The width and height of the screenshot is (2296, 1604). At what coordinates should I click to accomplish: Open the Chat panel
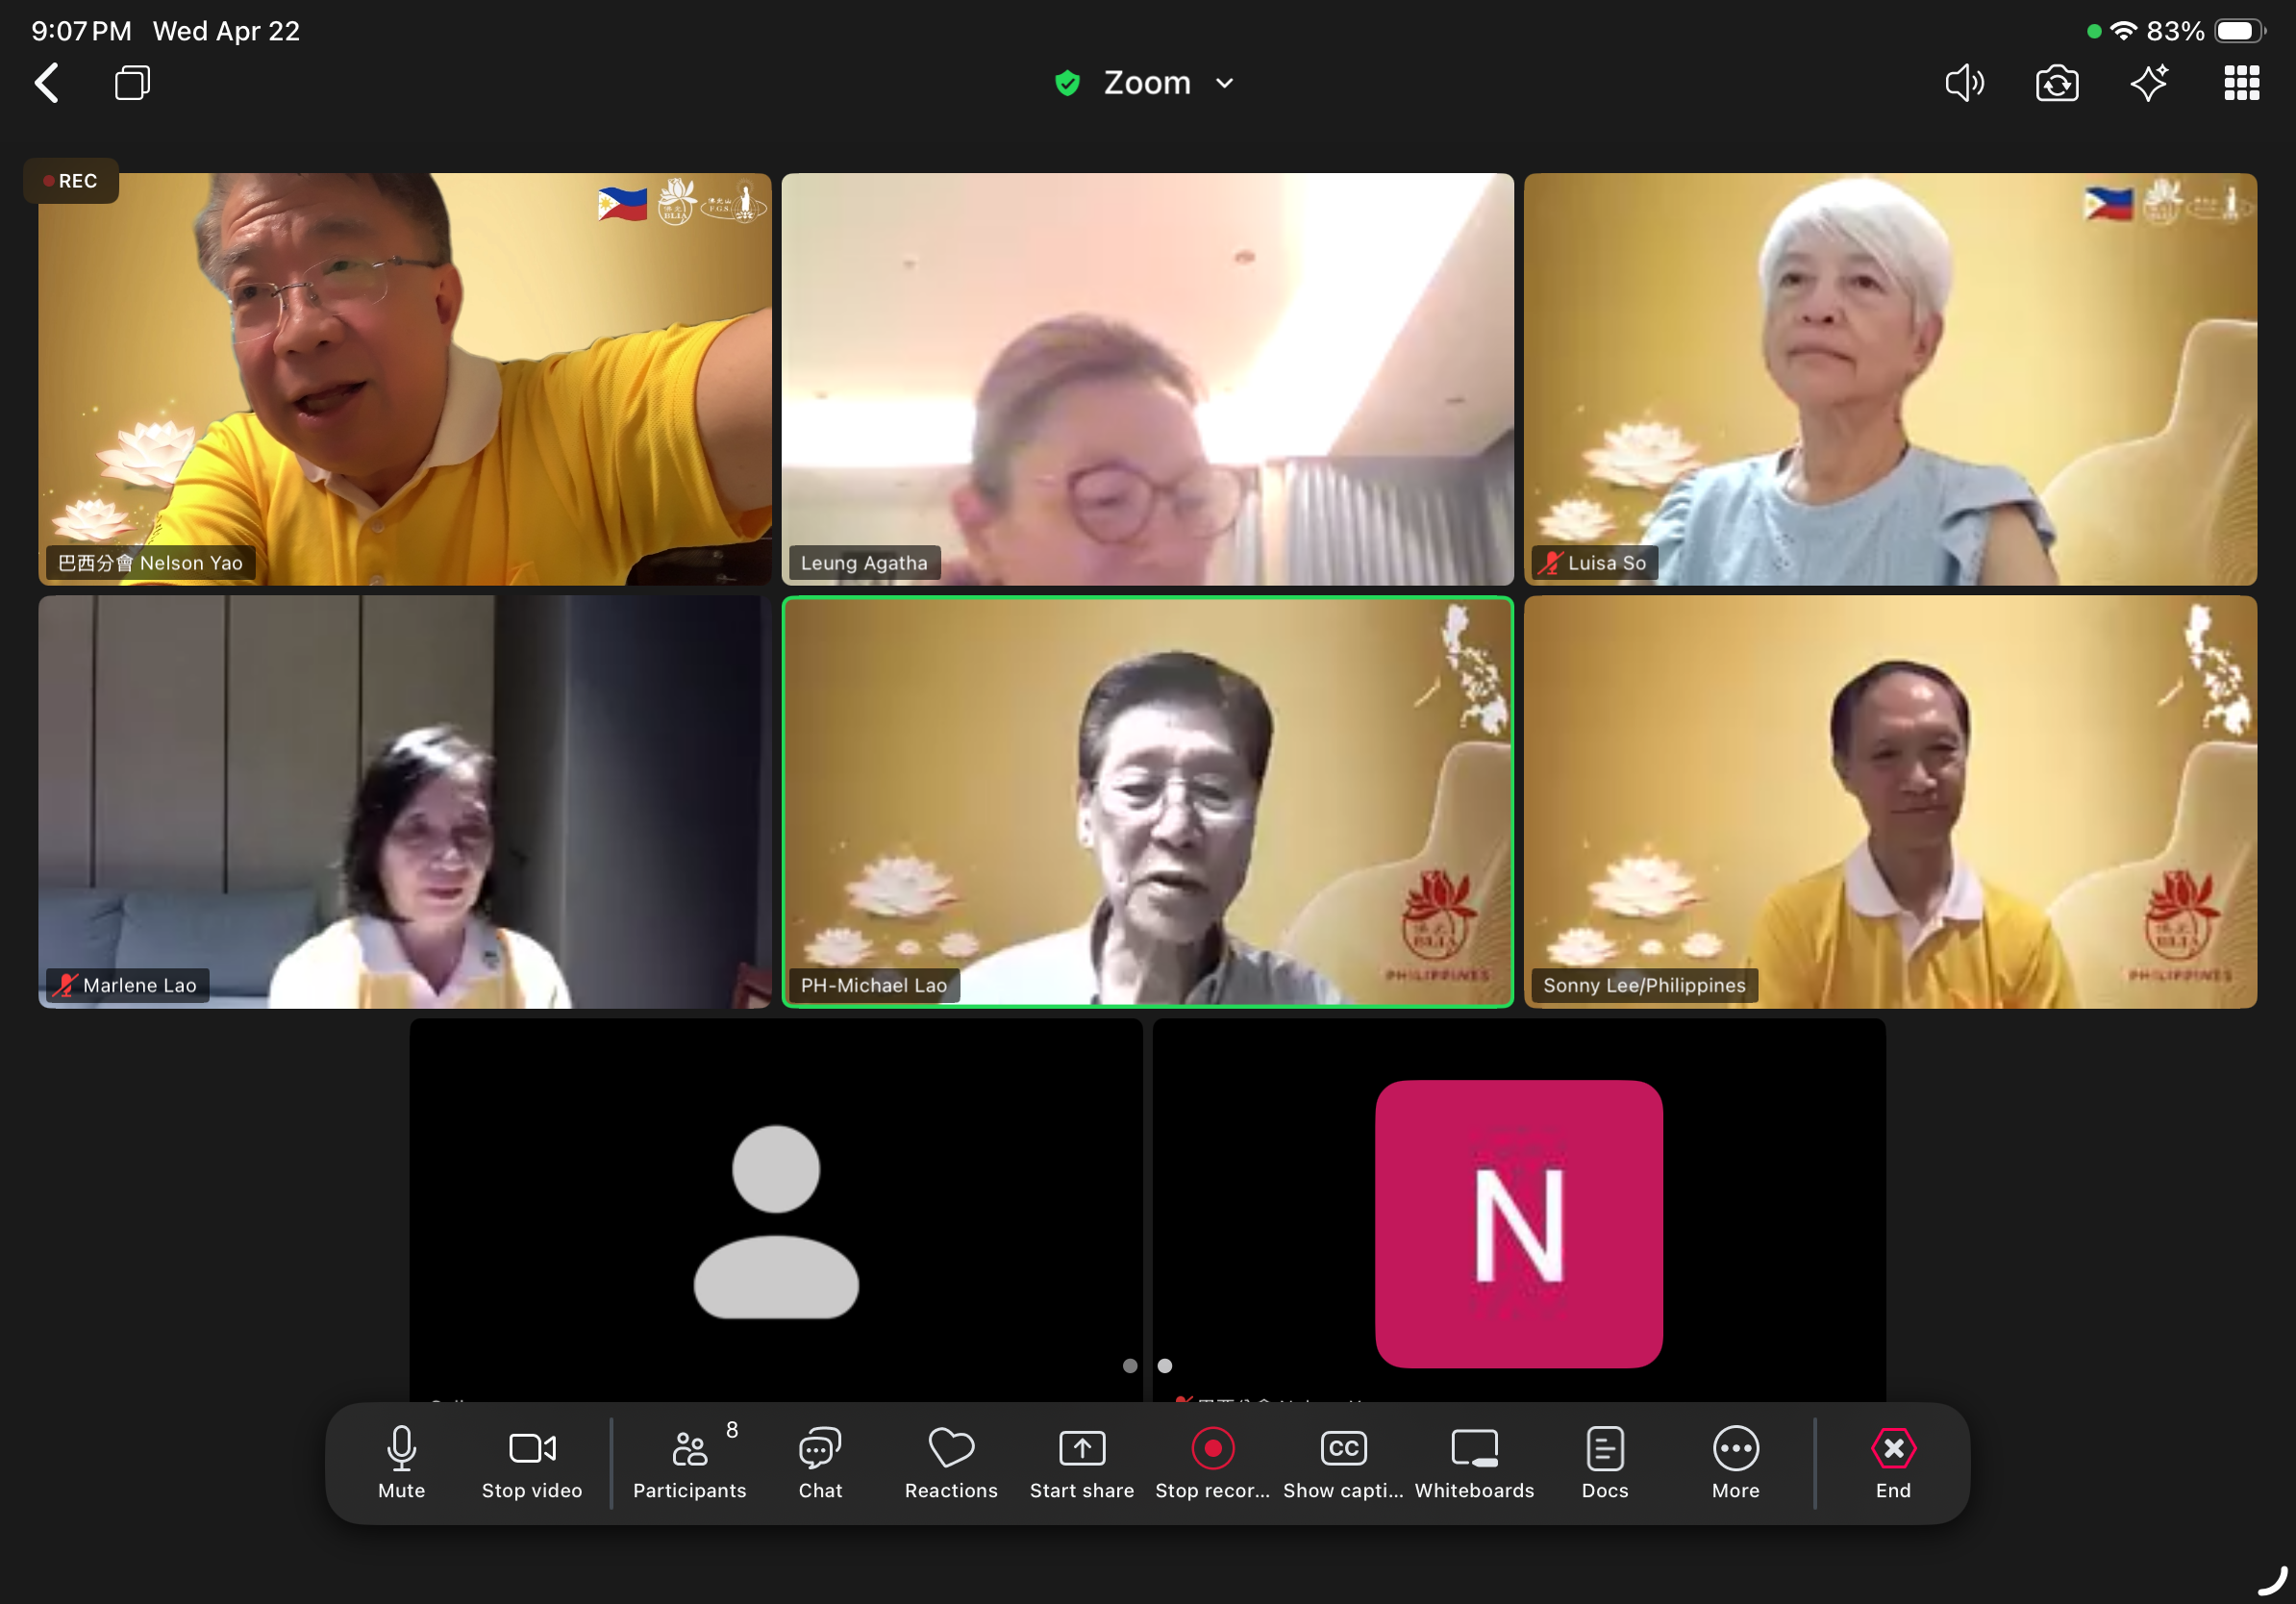pyautogui.click(x=820, y=1461)
